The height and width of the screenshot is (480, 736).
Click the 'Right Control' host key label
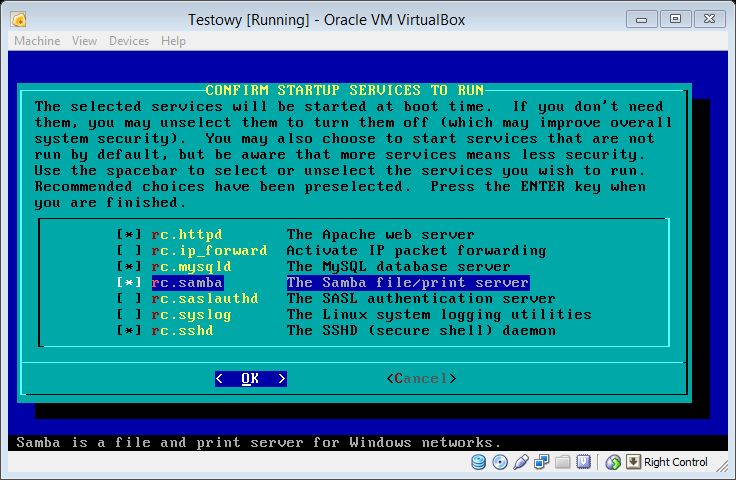click(x=675, y=462)
